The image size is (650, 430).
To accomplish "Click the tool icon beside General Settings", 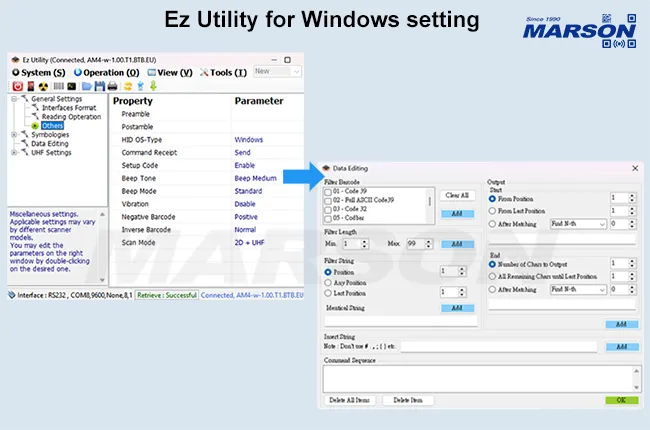I will [25, 98].
